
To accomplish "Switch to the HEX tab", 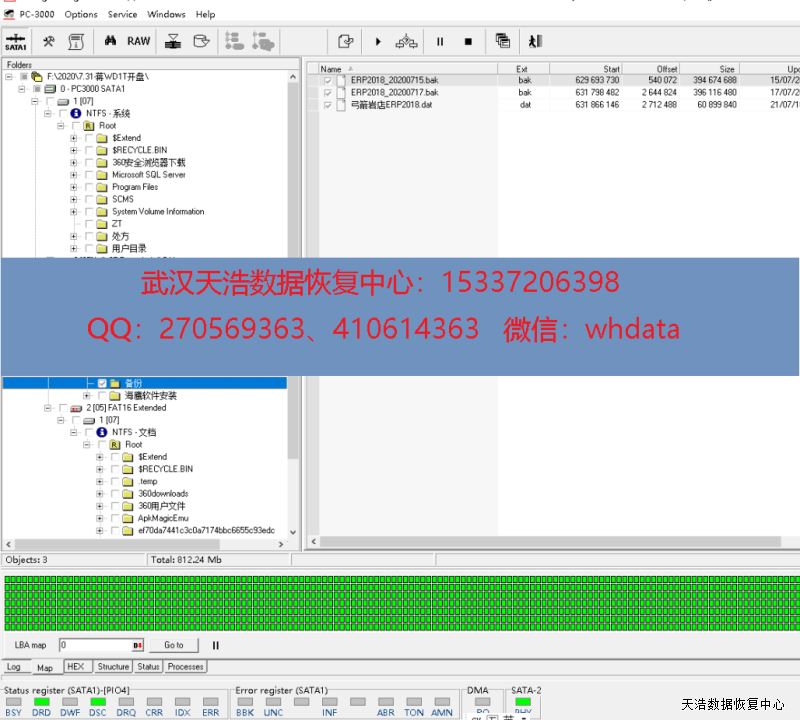I will (x=76, y=667).
